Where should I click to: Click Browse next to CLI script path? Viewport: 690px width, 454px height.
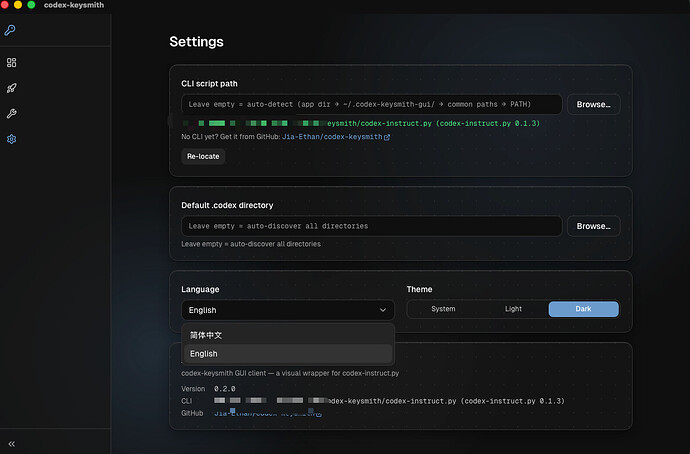(593, 104)
